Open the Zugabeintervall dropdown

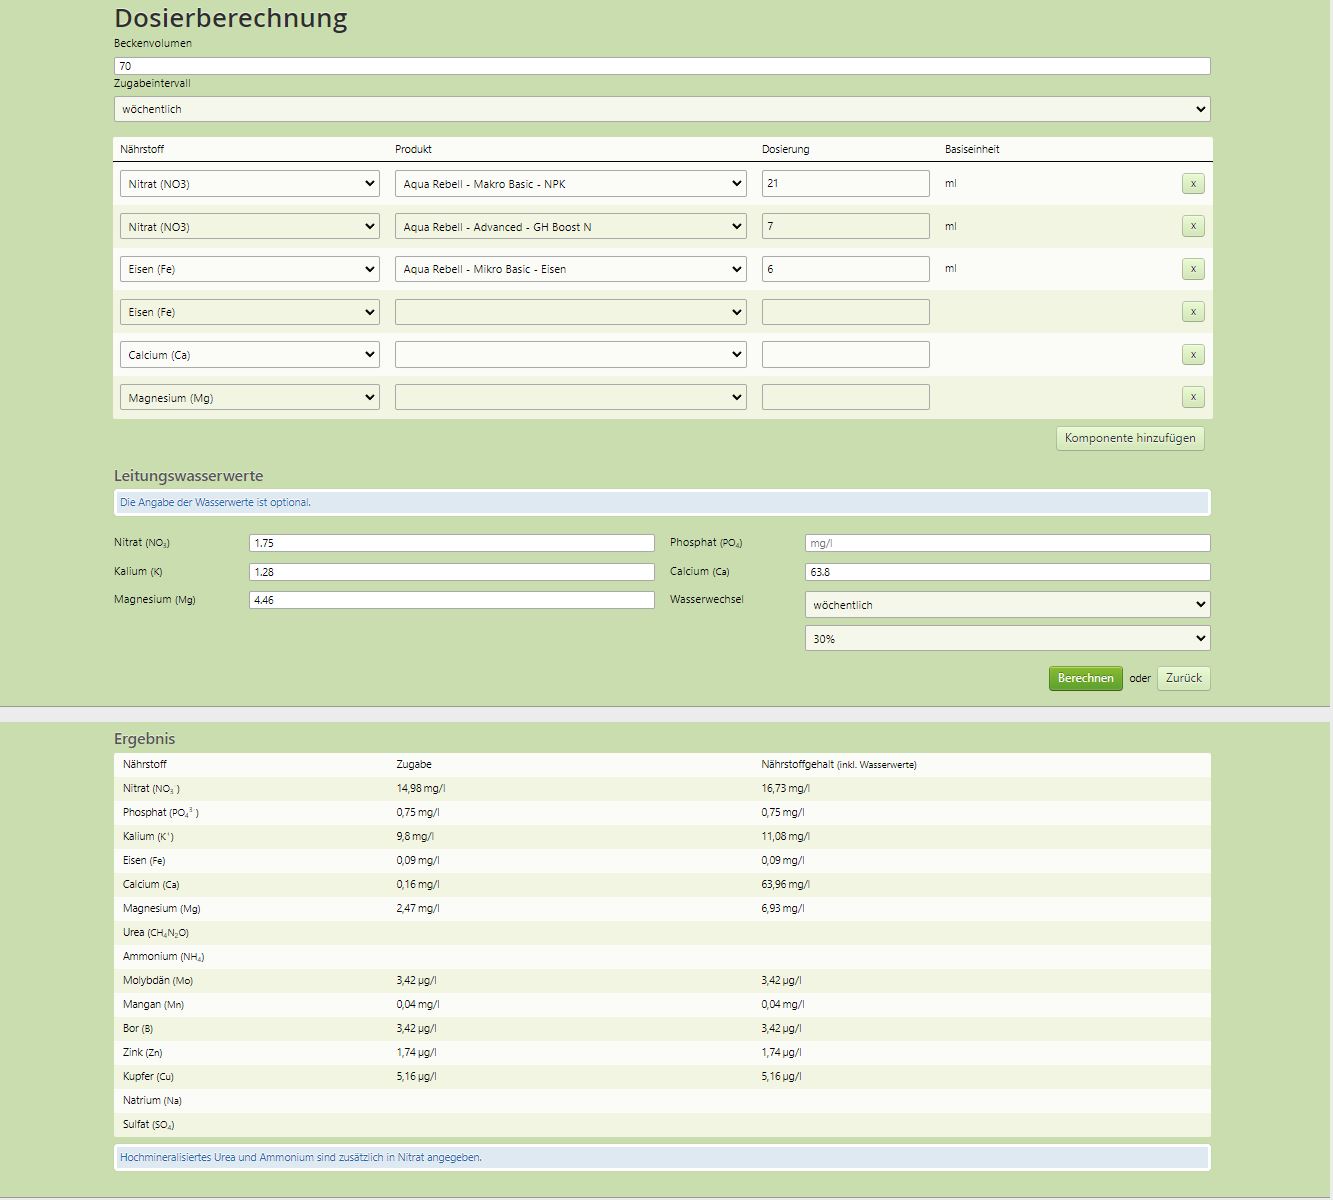[661, 109]
